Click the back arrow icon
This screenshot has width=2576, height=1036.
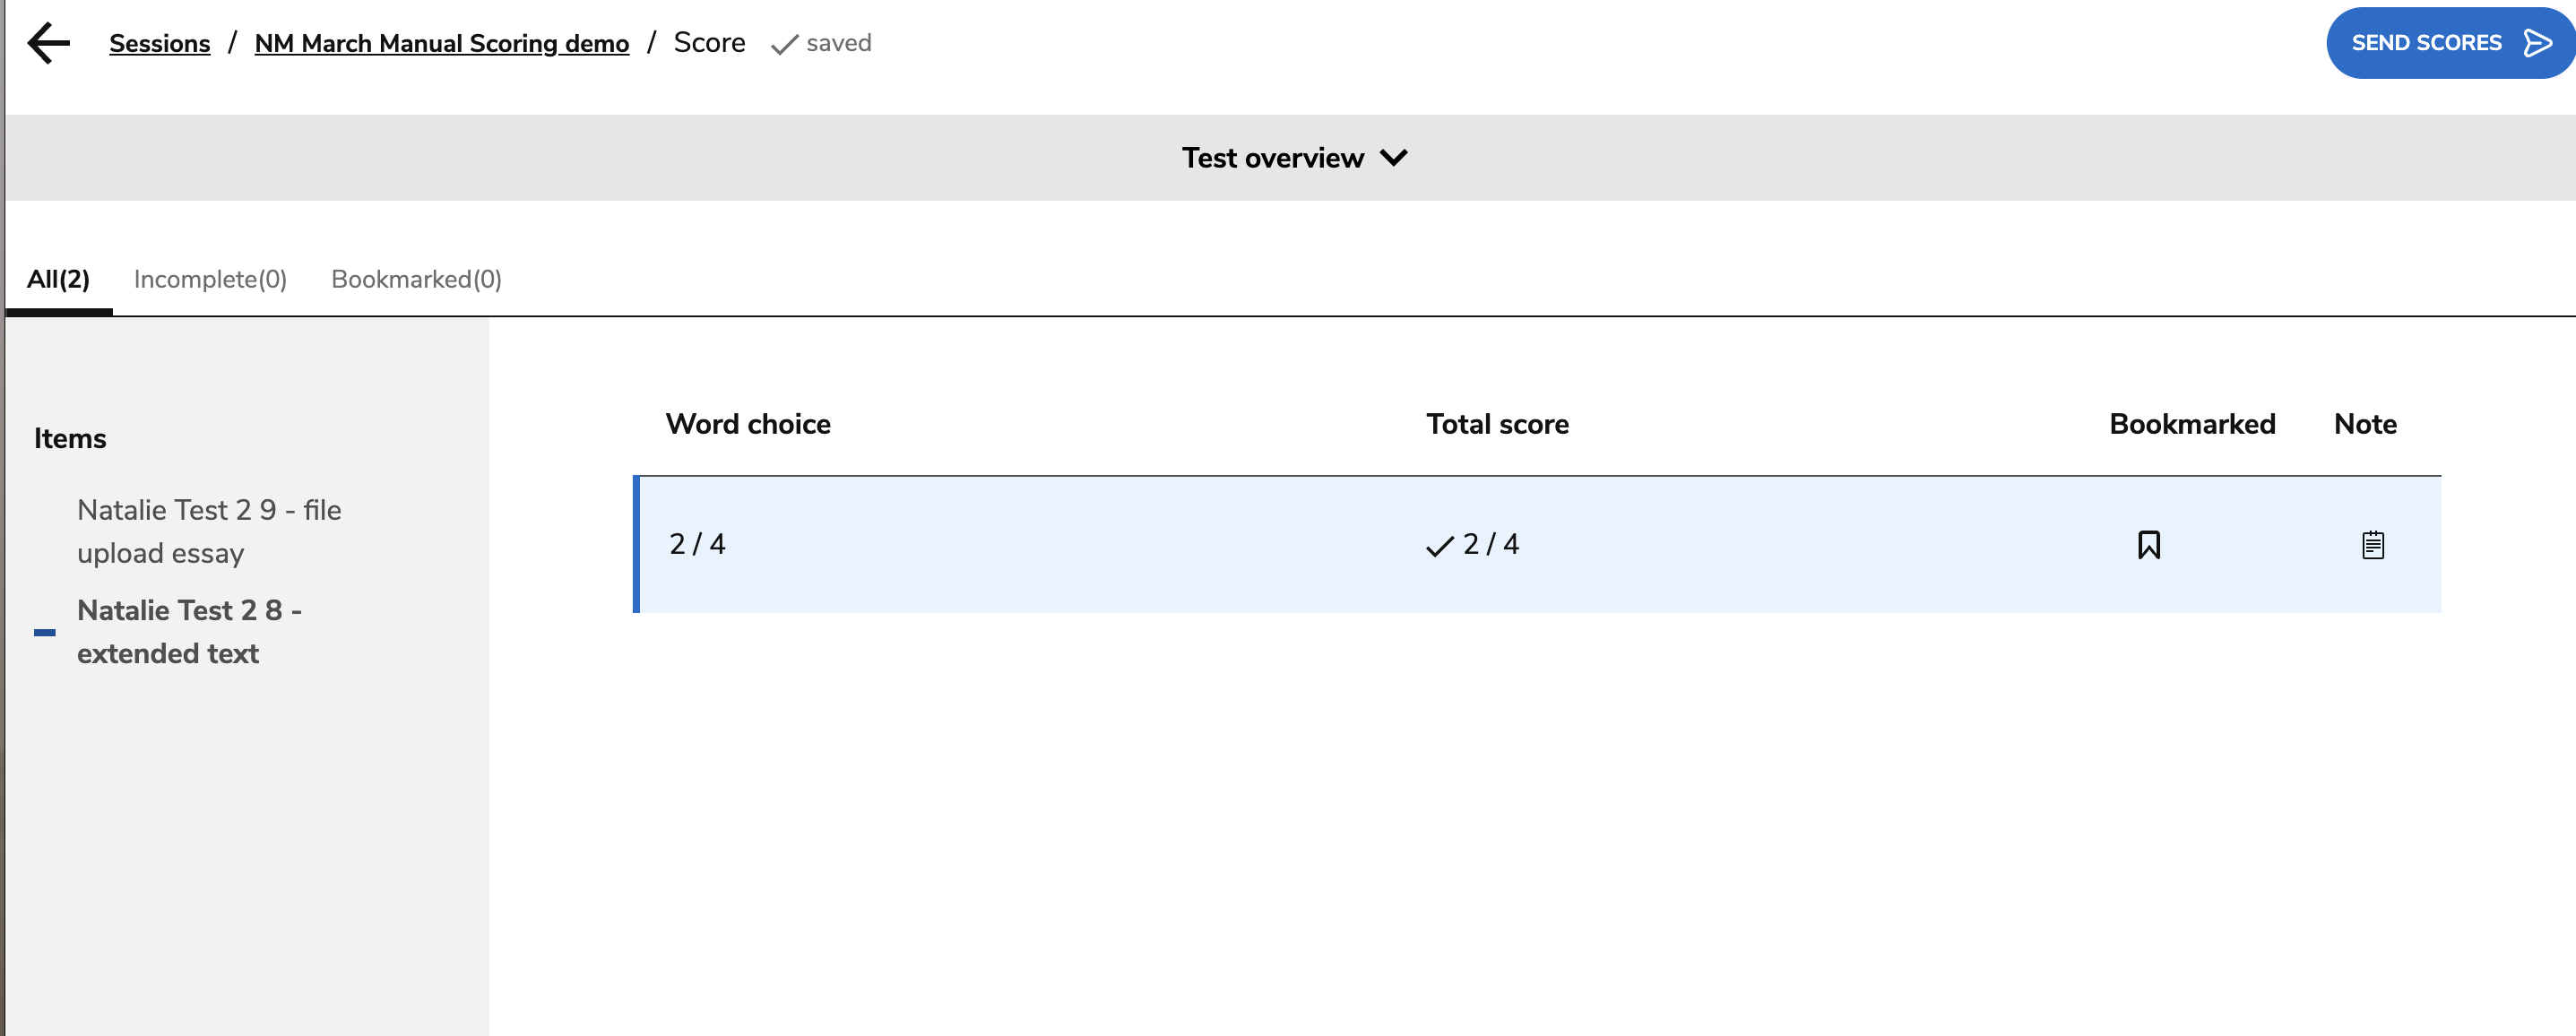pyautogui.click(x=48, y=43)
